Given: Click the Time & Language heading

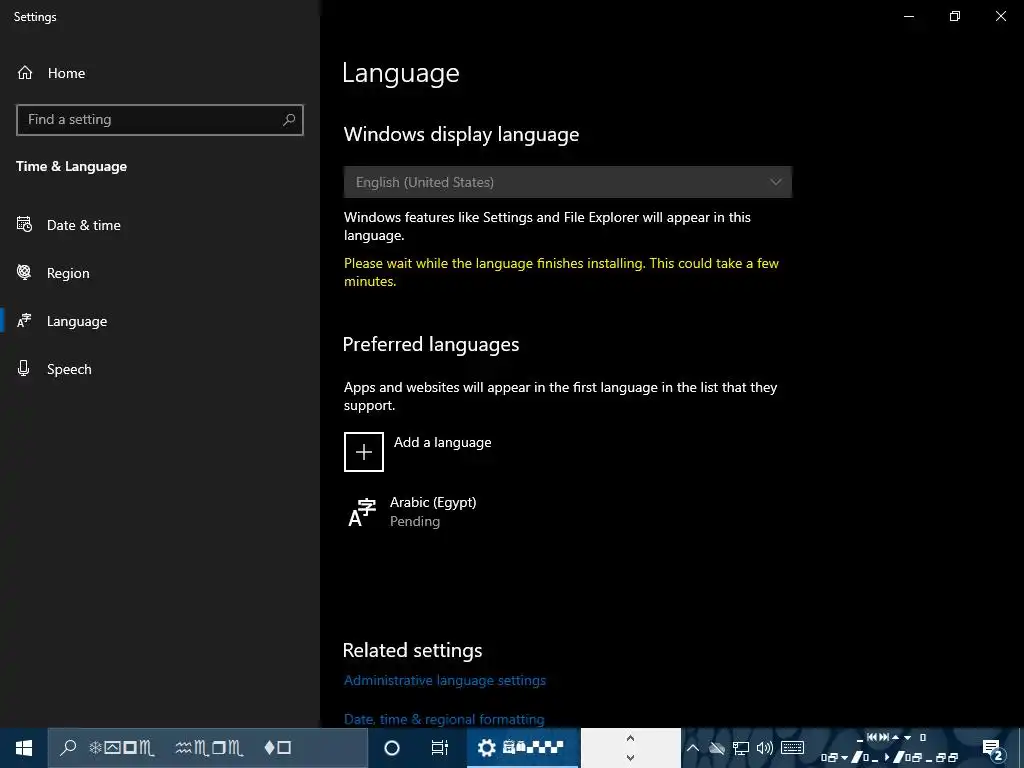Looking at the screenshot, I should coord(71,167).
